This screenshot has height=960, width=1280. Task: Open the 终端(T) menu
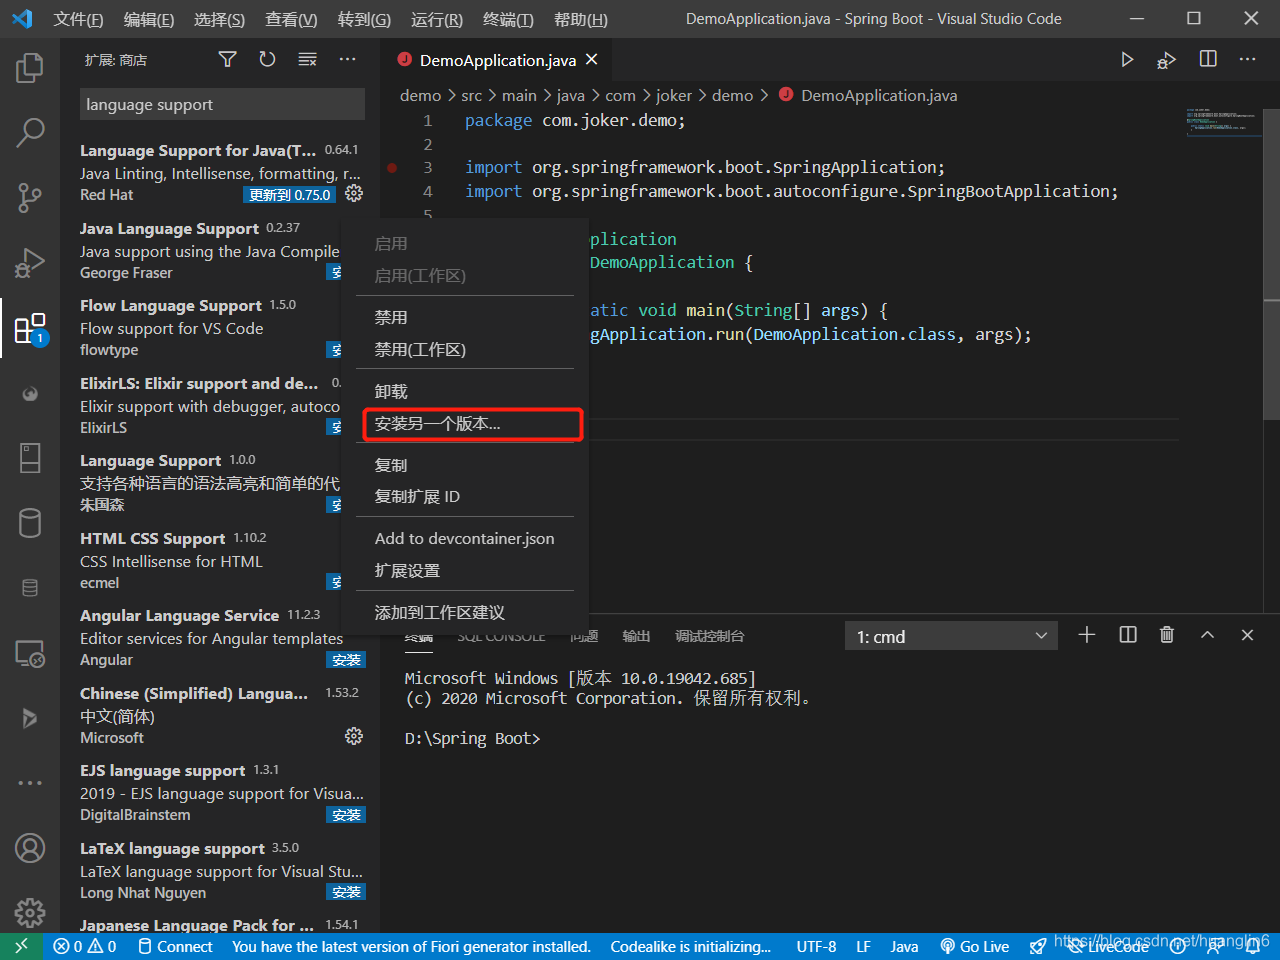(x=508, y=19)
